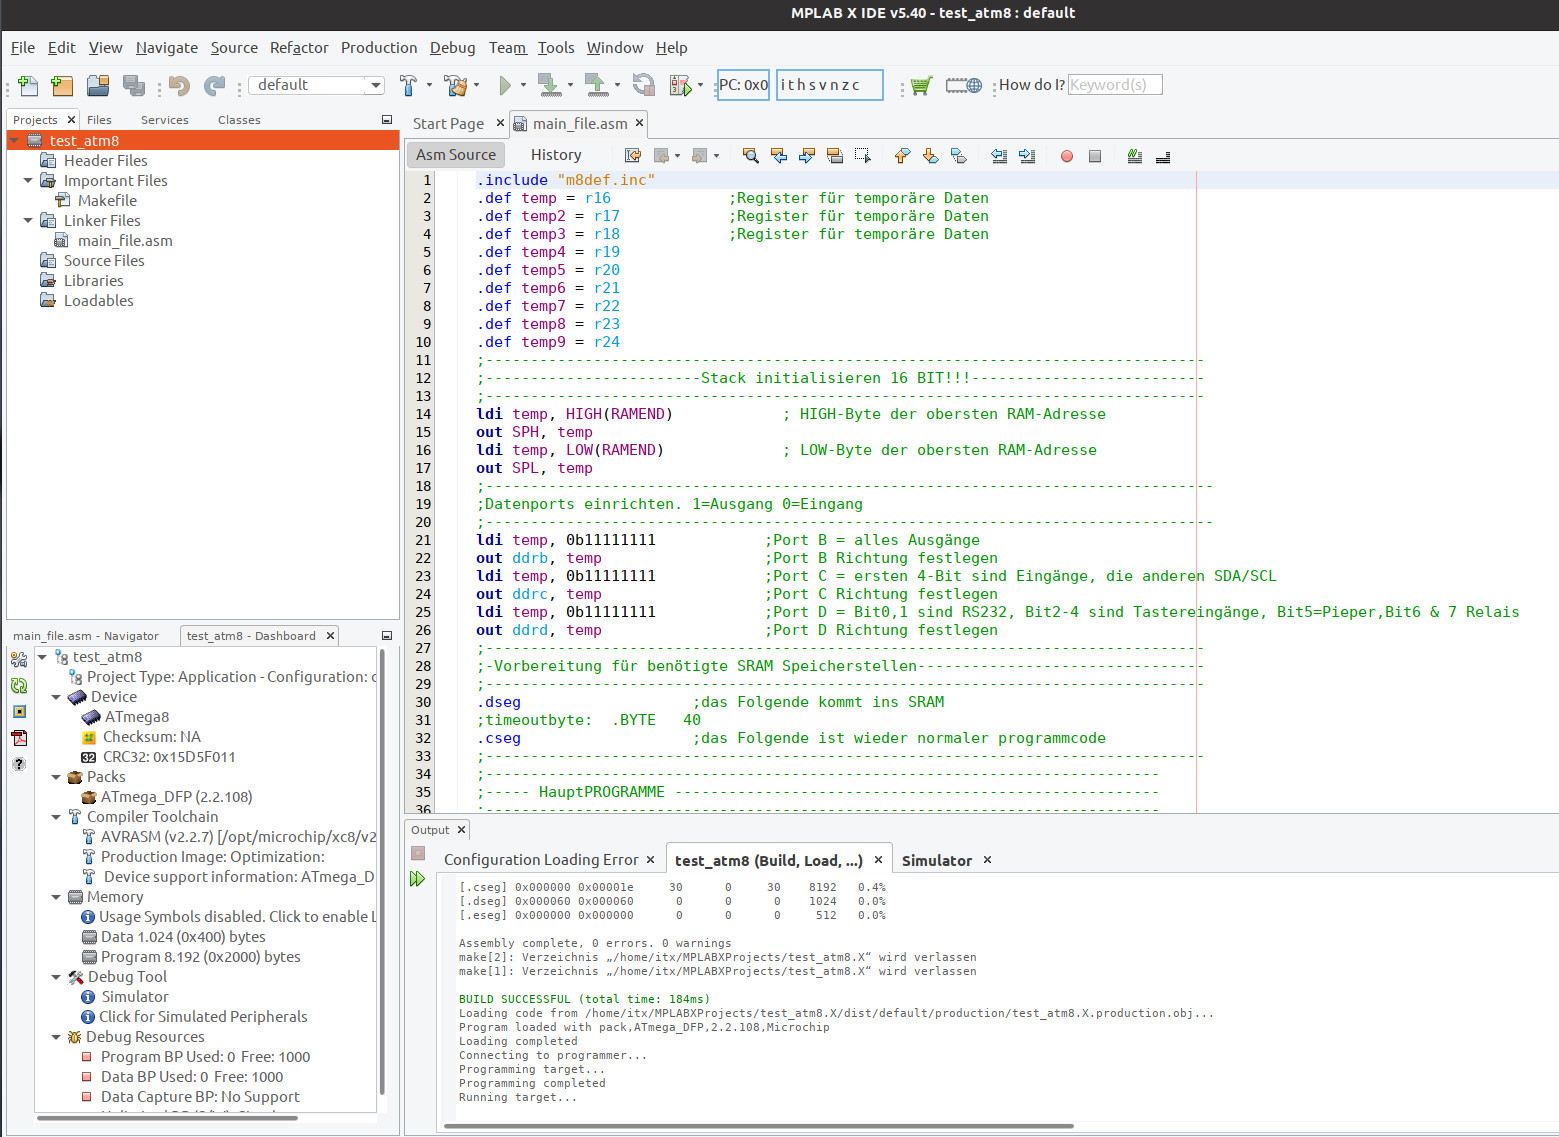Open the Simulator output tab
The width and height of the screenshot is (1559, 1137).
(x=937, y=861)
